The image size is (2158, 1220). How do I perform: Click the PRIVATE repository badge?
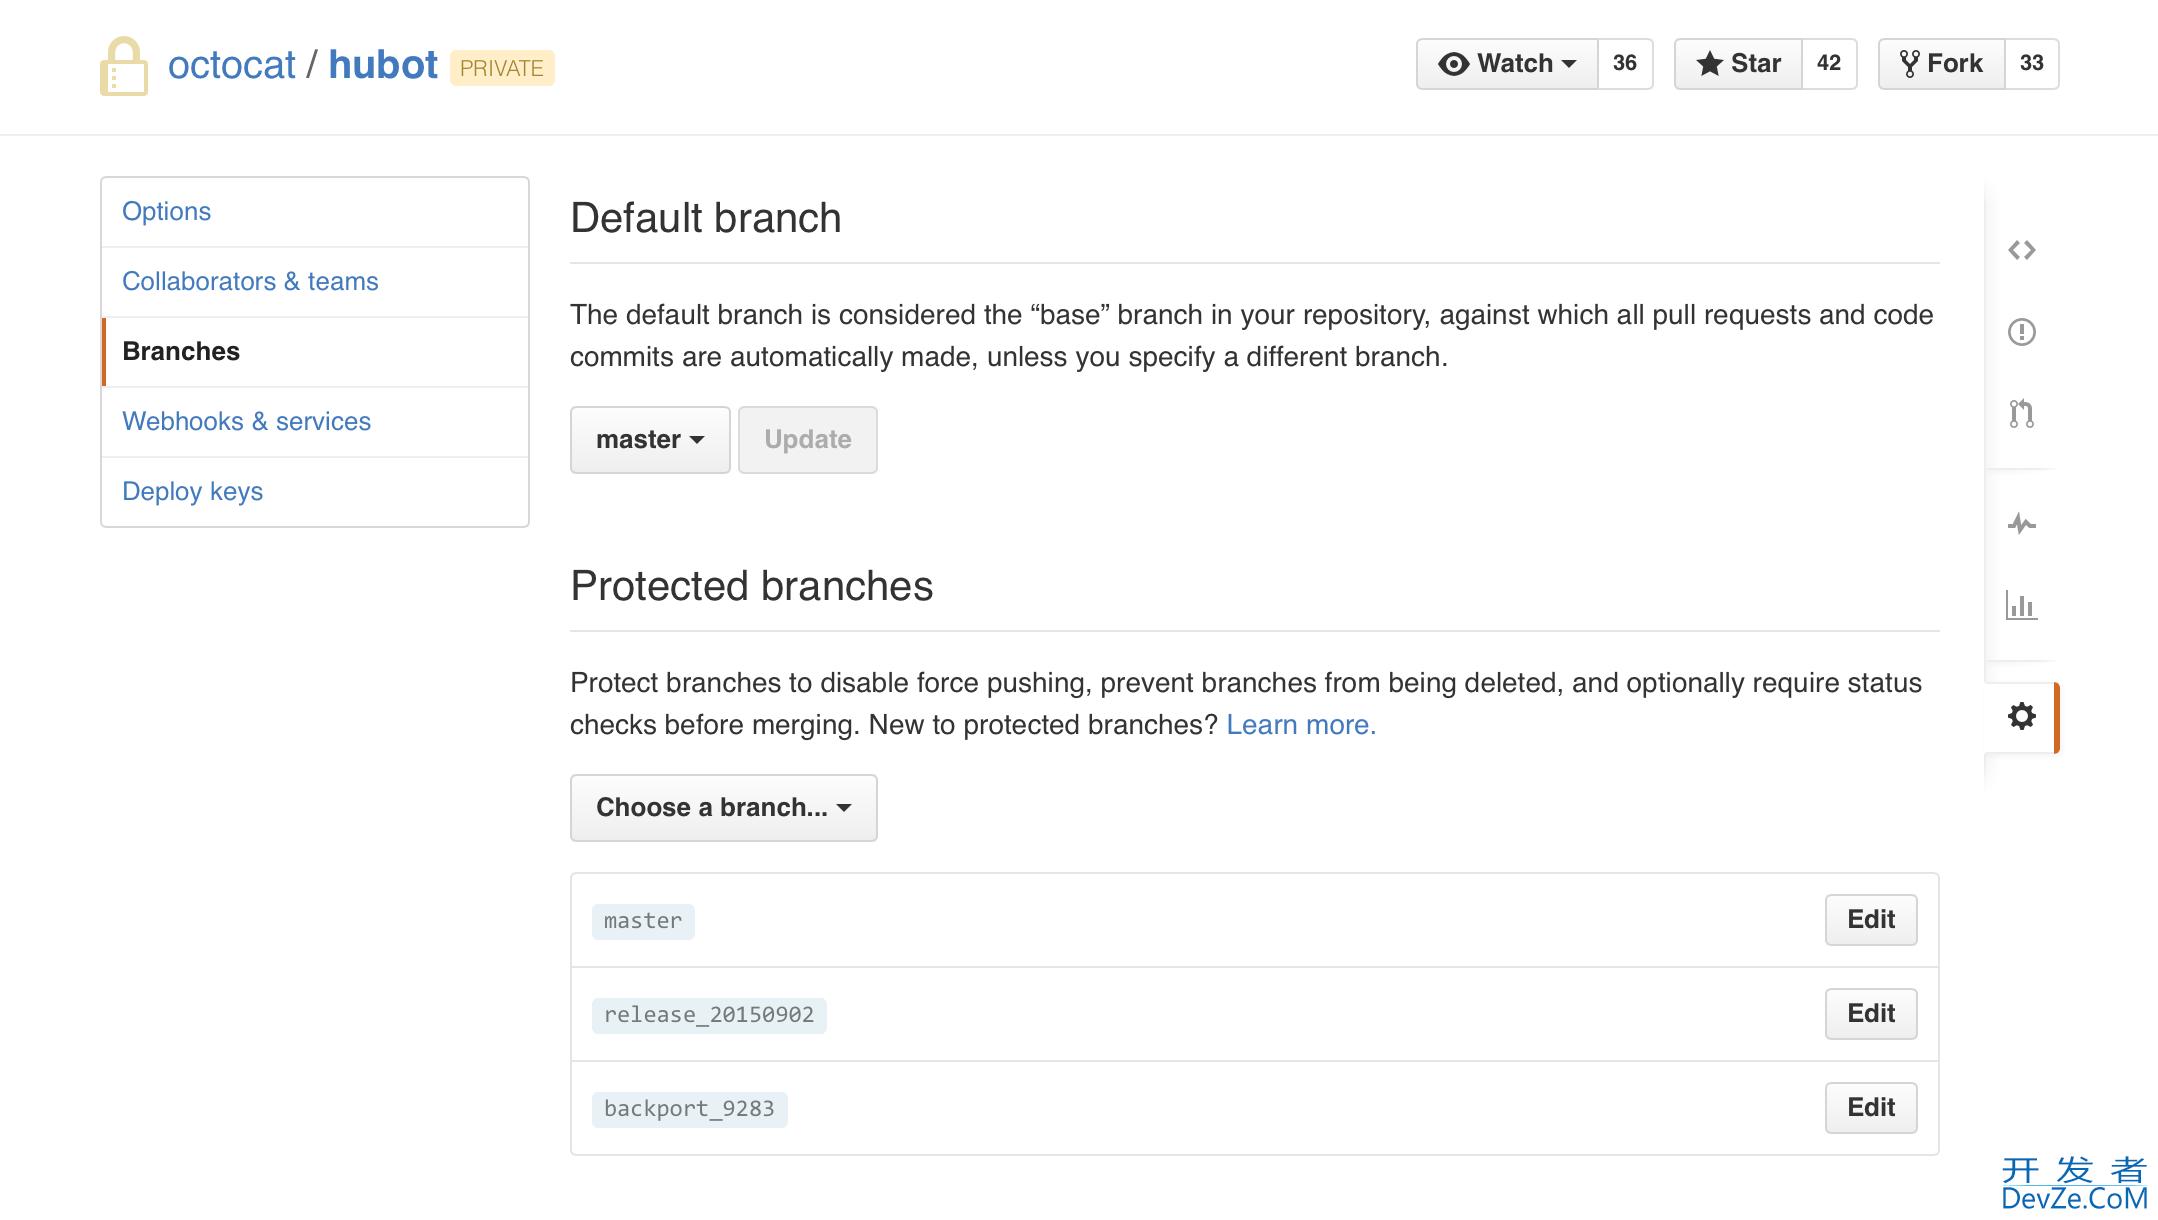click(502, 68)
